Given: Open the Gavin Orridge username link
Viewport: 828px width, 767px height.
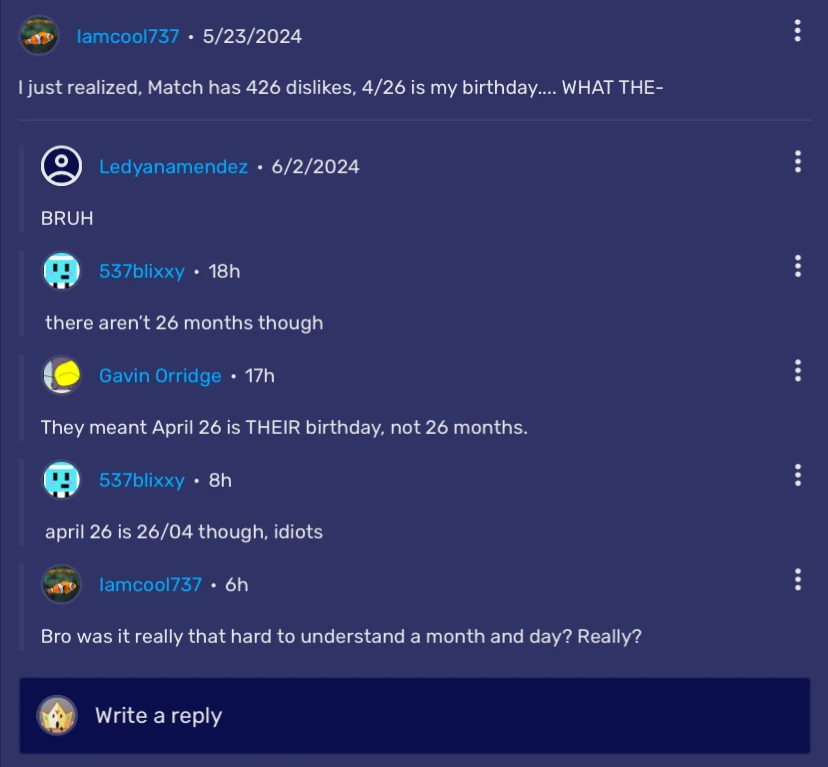Looking at the screenshot, I should [x=160, y=376].
